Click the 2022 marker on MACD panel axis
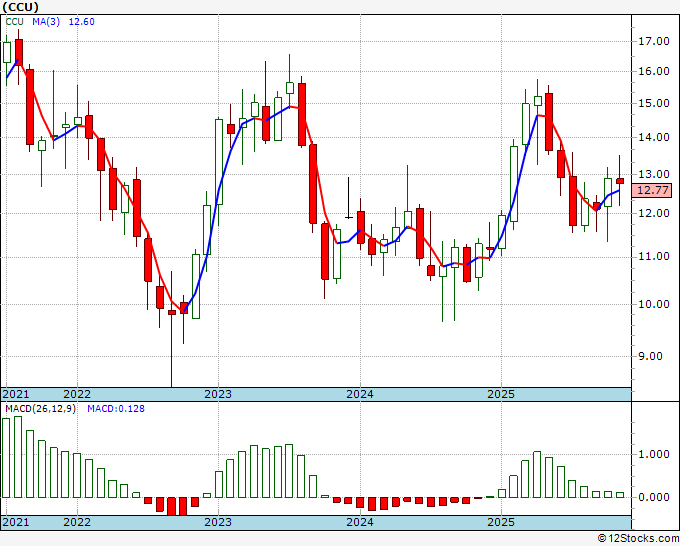The width and height of the screenshot is (680, 546). [77, 522]
